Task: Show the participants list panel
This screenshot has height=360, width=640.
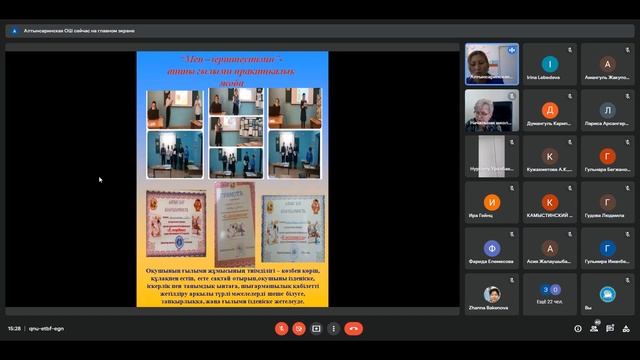Action: click(594, 328)
